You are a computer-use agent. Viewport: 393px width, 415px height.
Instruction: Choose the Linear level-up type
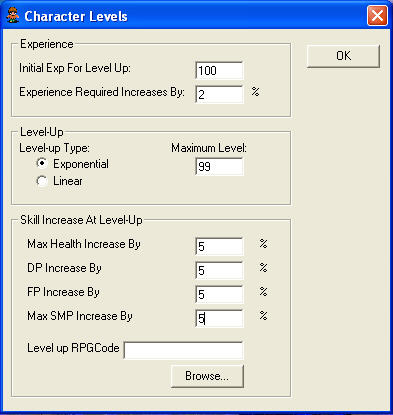click(42, 181)
